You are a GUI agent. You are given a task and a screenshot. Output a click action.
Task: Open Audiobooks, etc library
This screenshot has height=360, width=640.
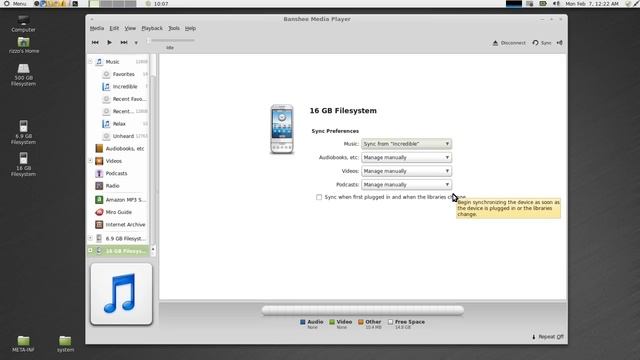[120, 149]
